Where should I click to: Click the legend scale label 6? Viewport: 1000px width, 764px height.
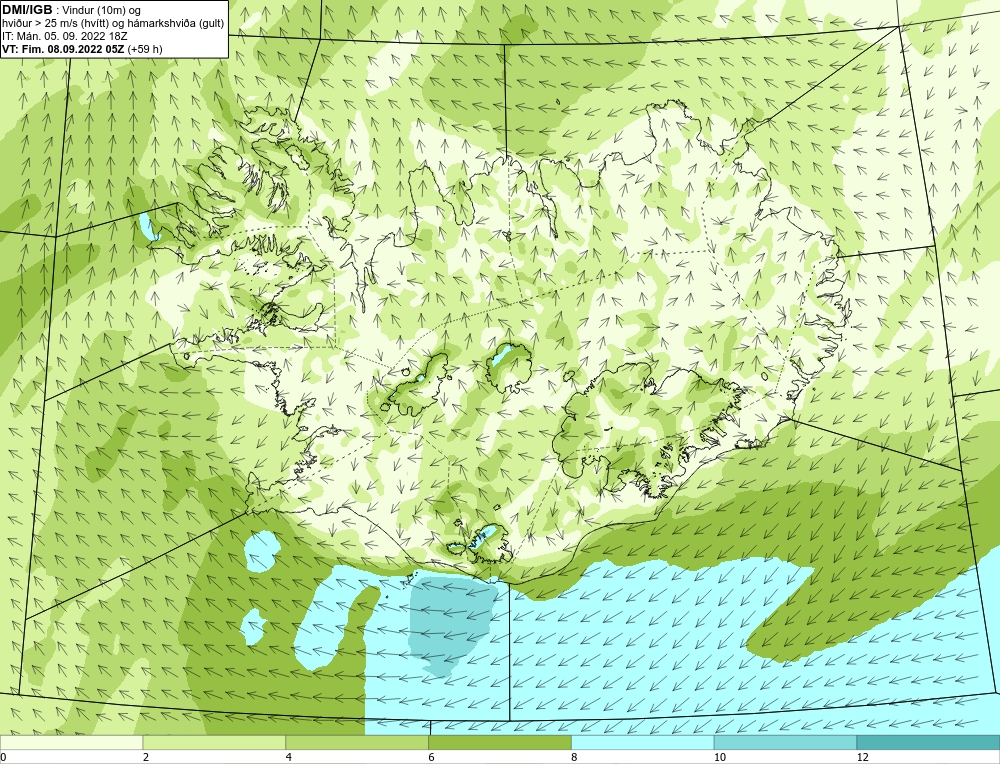pos(432,757)
